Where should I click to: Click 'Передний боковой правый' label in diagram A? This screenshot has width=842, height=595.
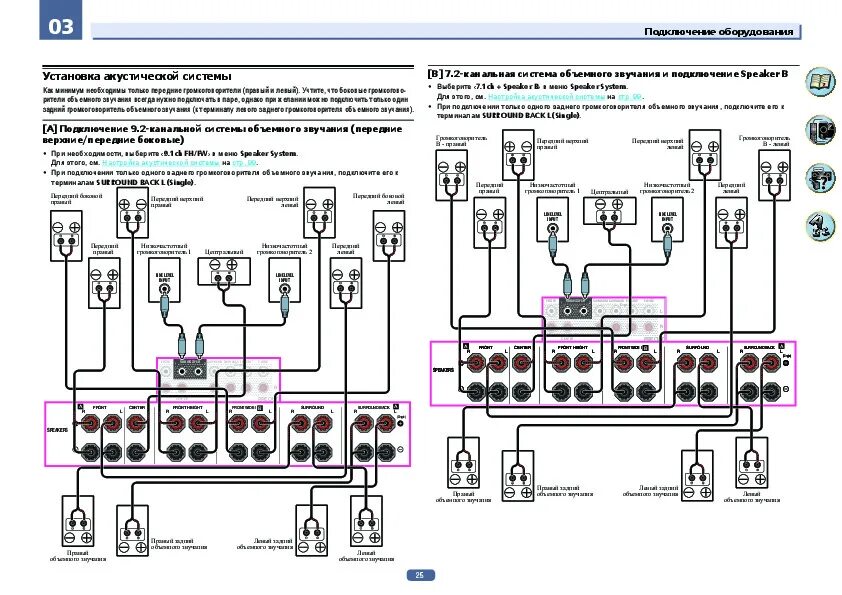pos(76,199)
